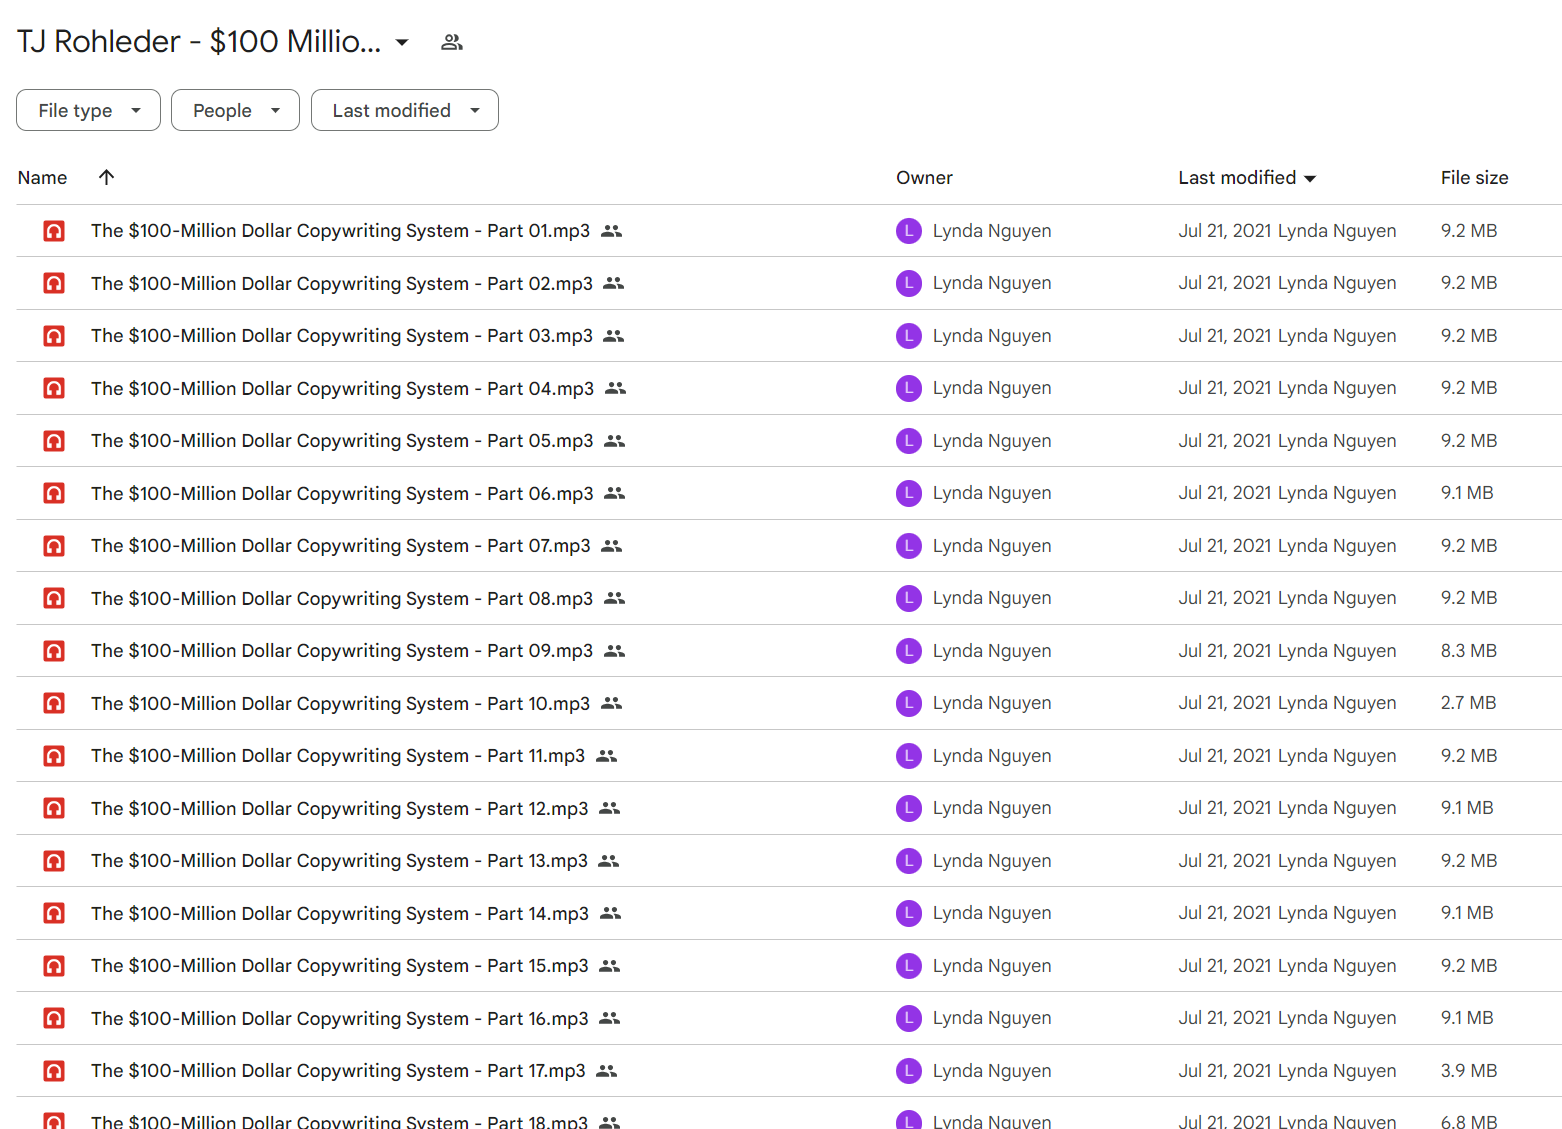Click the 9.1 MB size in Part 12 row

[1467, 808]
